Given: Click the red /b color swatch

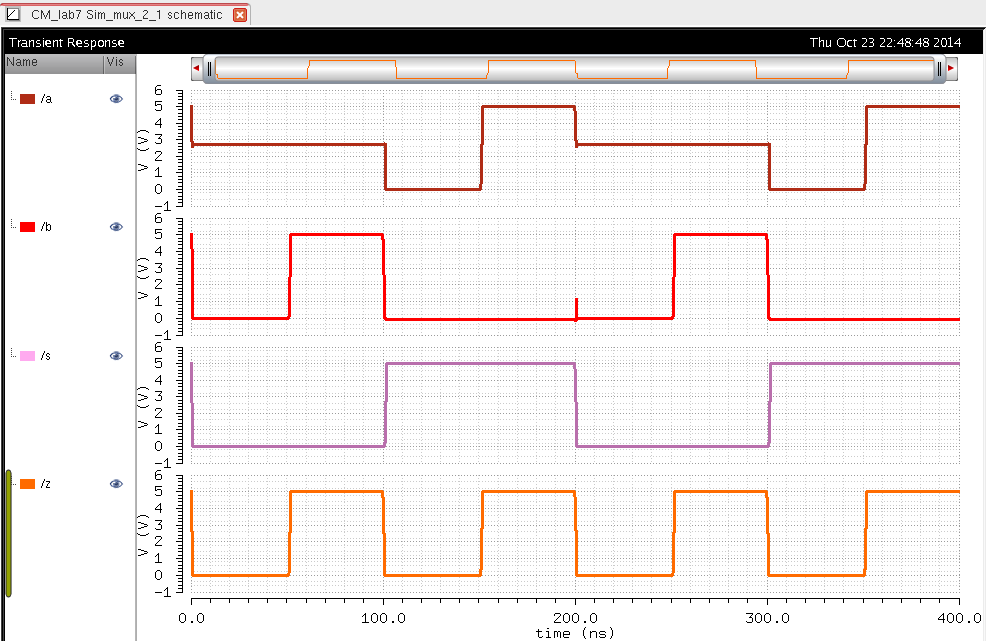Looking at the screenshot, I should (x=28, y=227).
